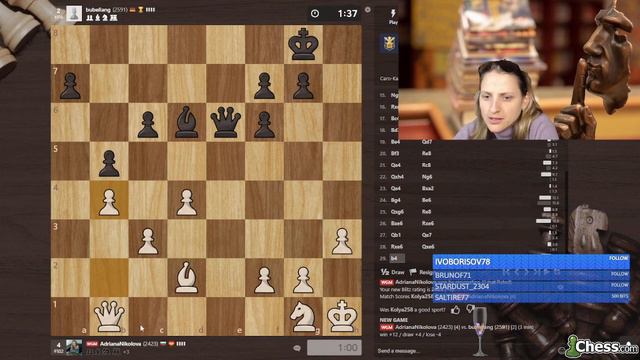This screenshot has height=360, width=640.
Task: Select the move Qe7 in the move list
Action: pyautogui.click(x=427, y=235)
